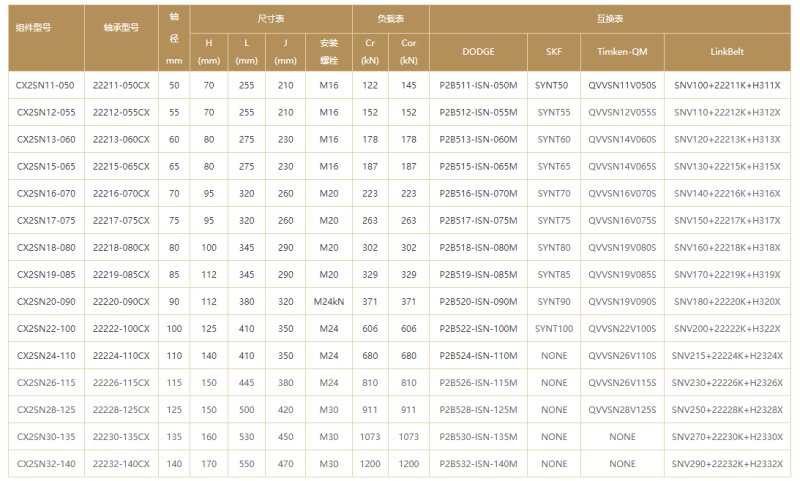Click Timken part QVVSN19V090S

pos(622,301)
